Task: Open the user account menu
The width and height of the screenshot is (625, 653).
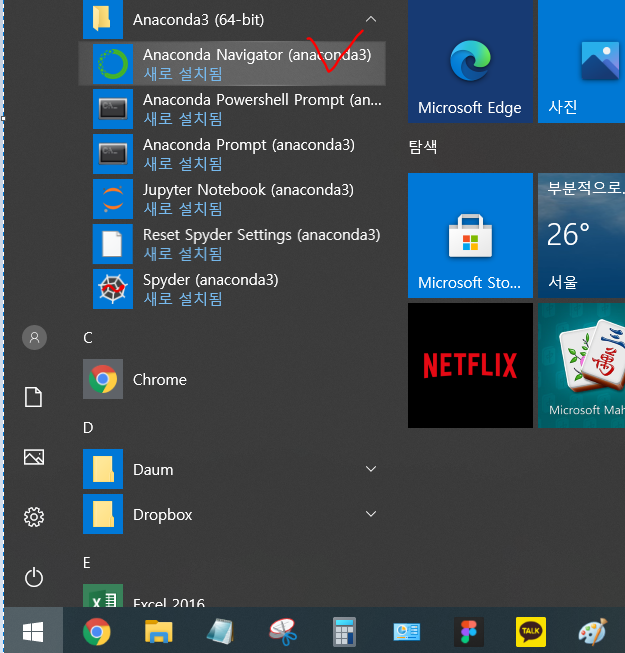Action: click(x=34, y=337)
